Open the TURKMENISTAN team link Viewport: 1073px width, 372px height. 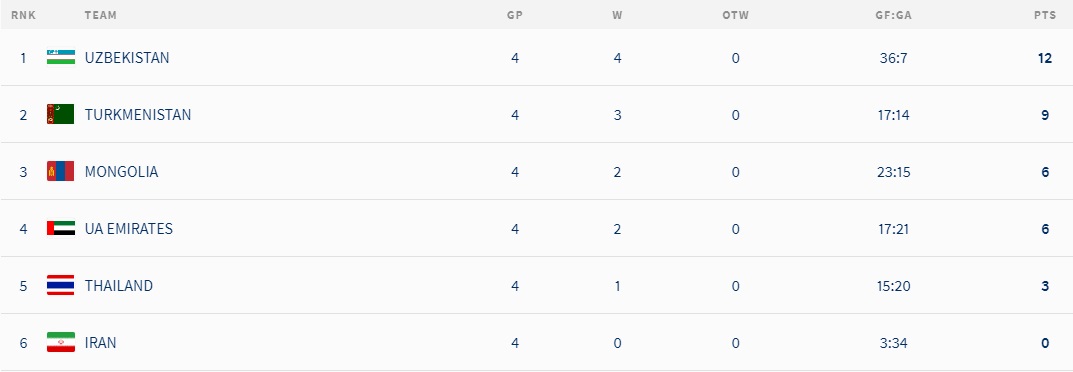138,115
